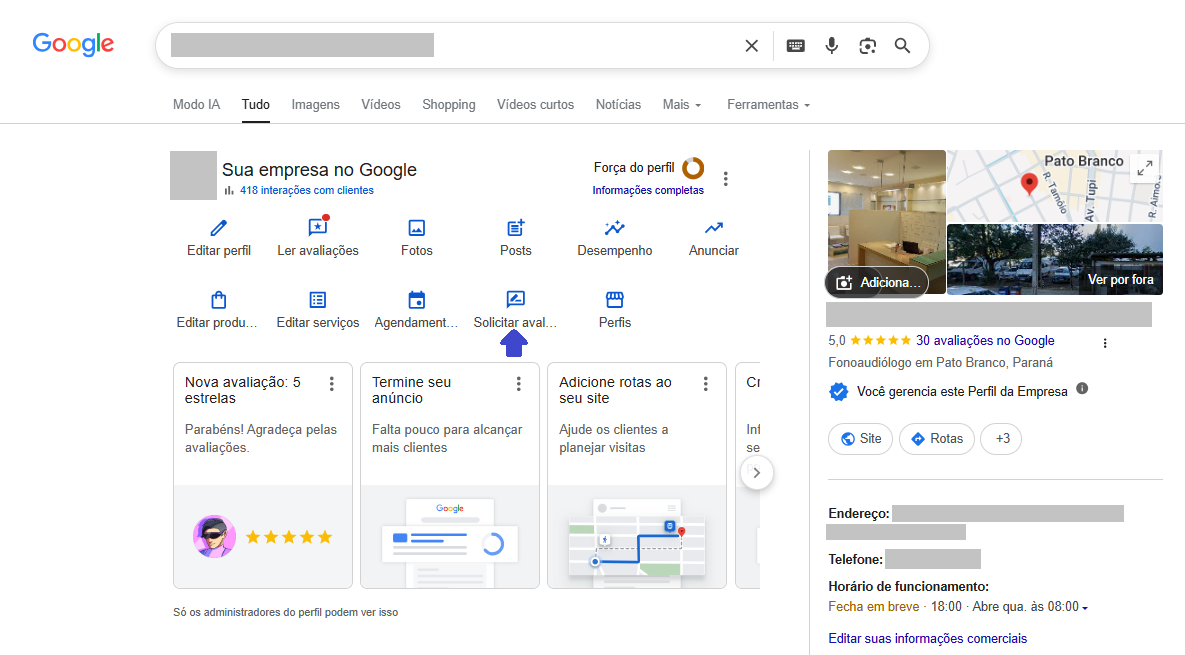Go to the Vídeos tab
Viewport: 1185px width, 655px height.
381,104
